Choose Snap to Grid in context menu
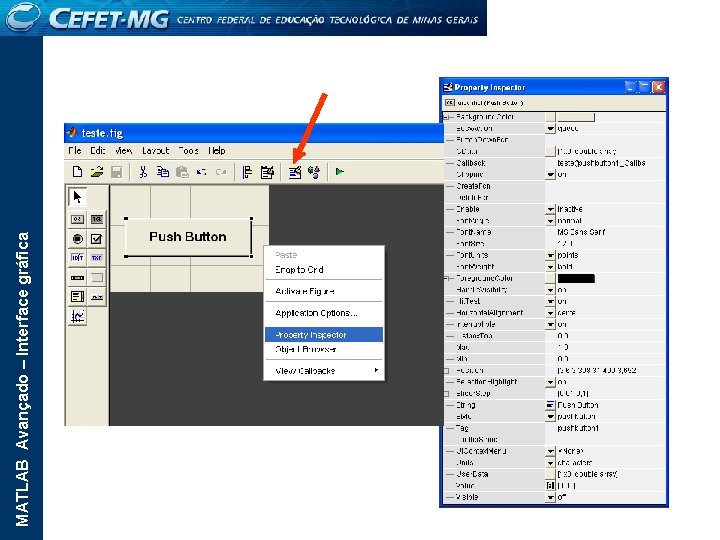This screenshot has height=540, width=720. click(324, 270)
